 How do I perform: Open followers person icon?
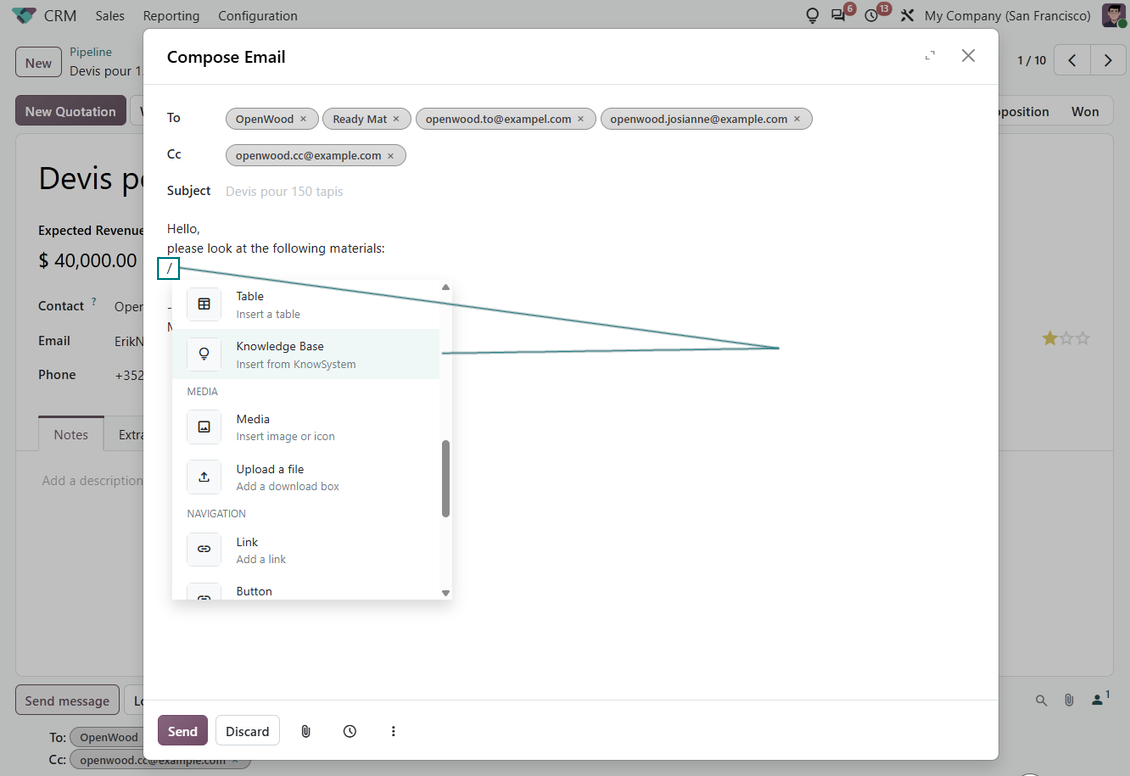[1100, 698]
